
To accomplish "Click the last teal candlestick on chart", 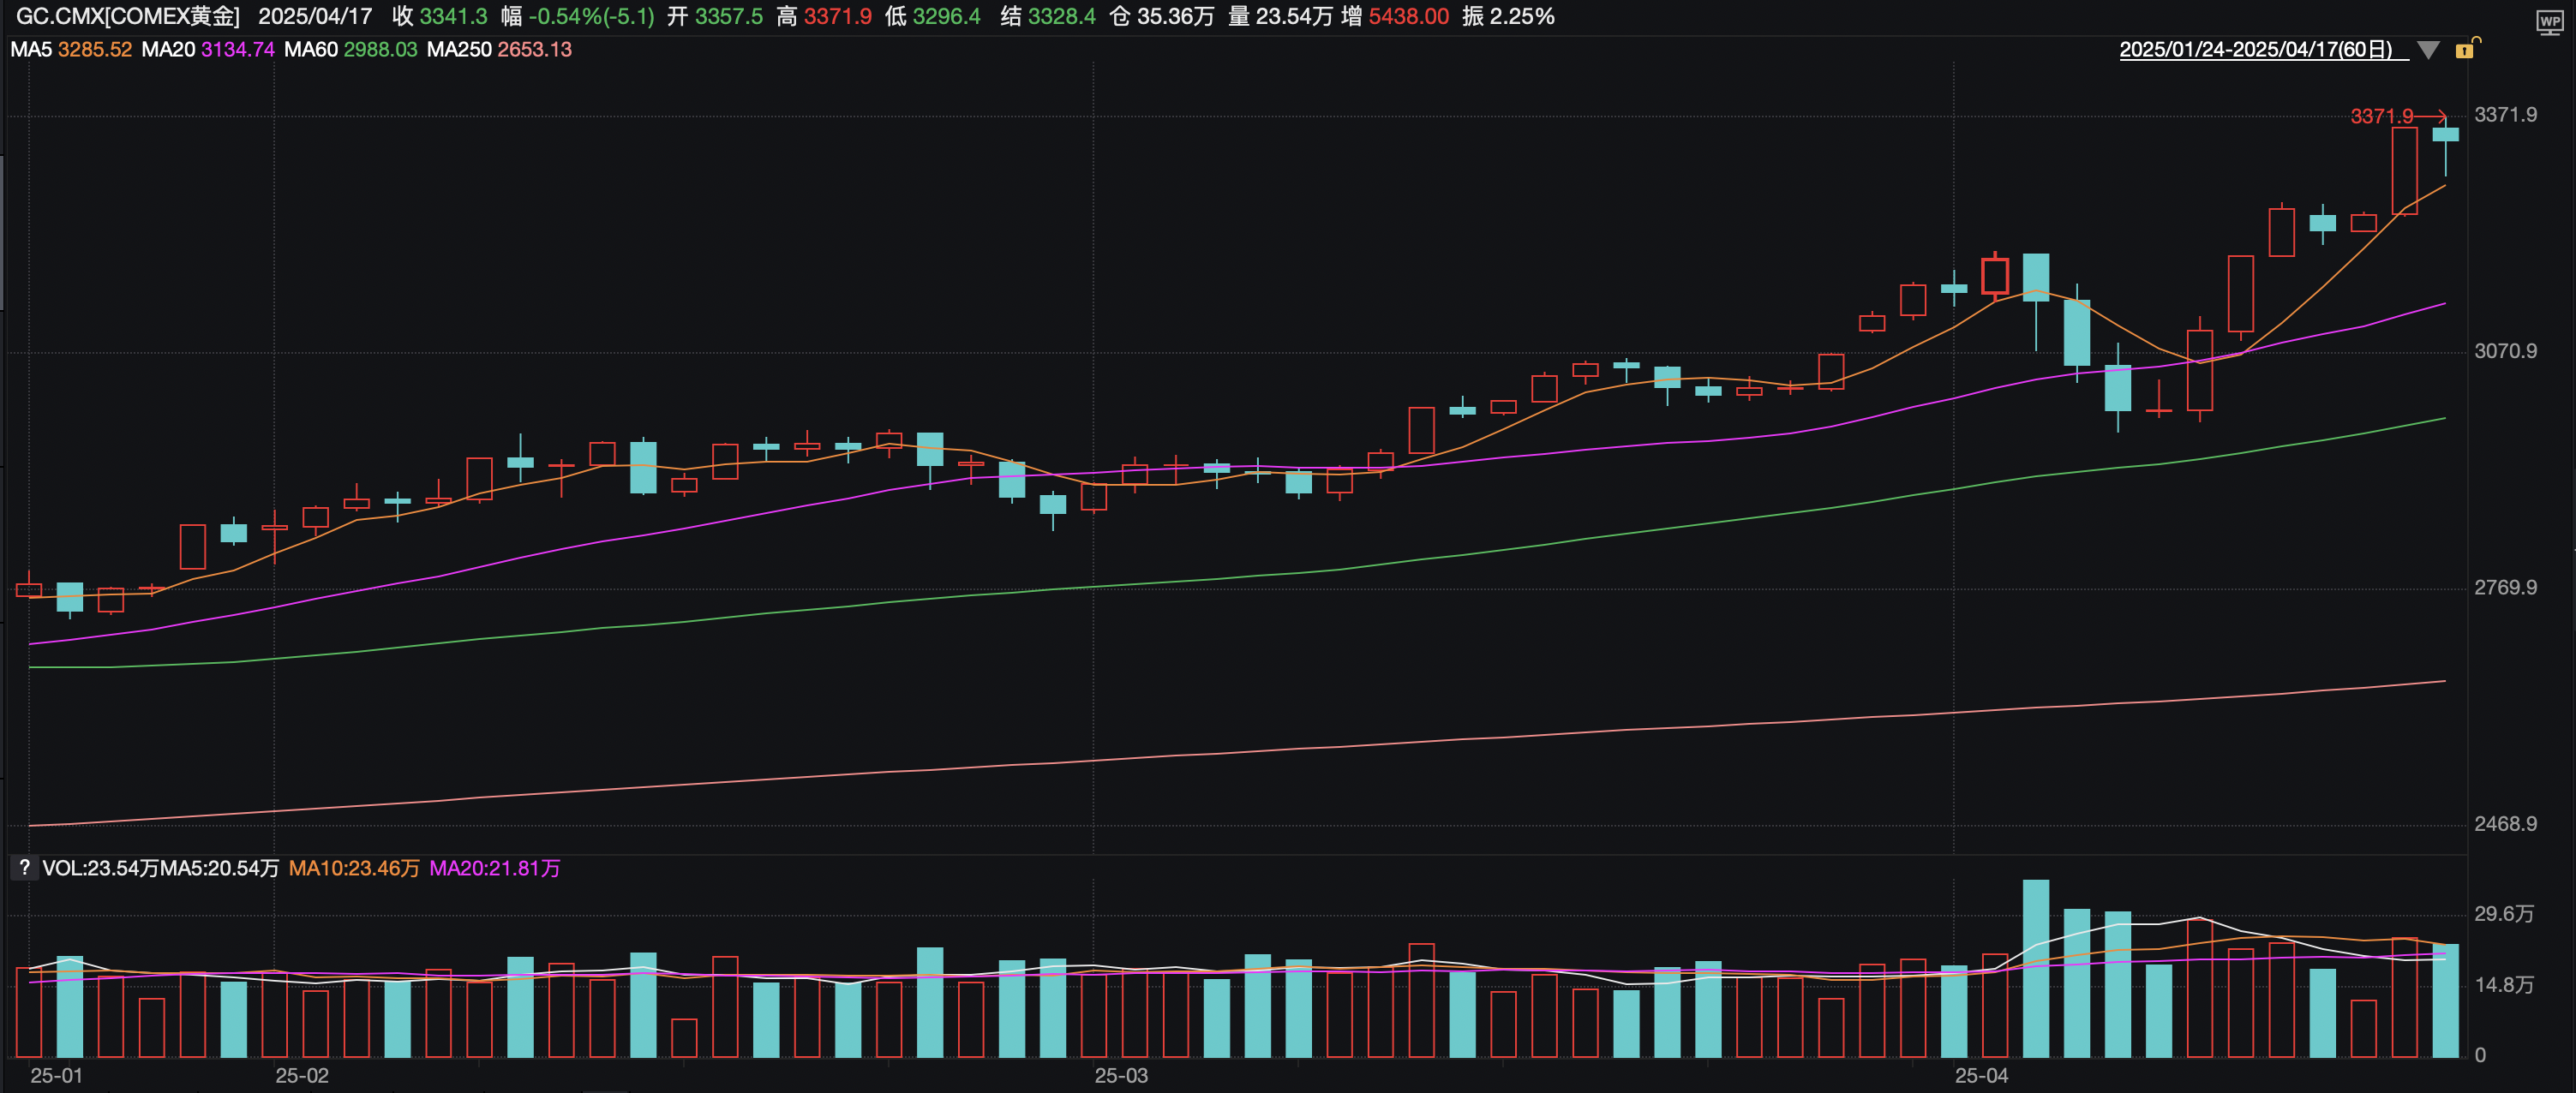I will 2445,135.
